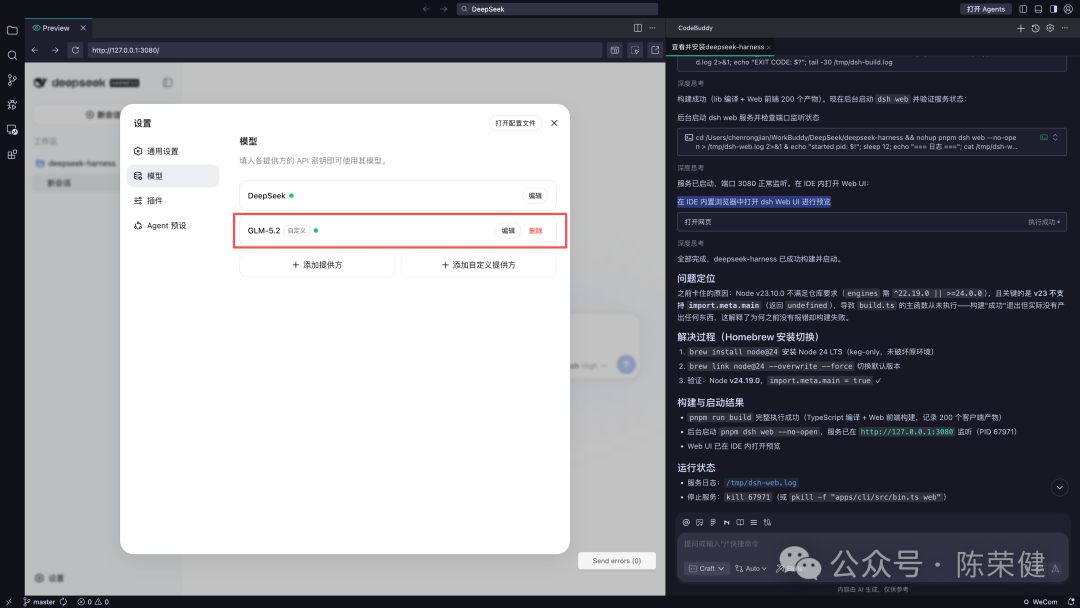This screenshot has height=608, width=1080.
Task: Open the Preview editor more actions menu
Action: point(652,28)
